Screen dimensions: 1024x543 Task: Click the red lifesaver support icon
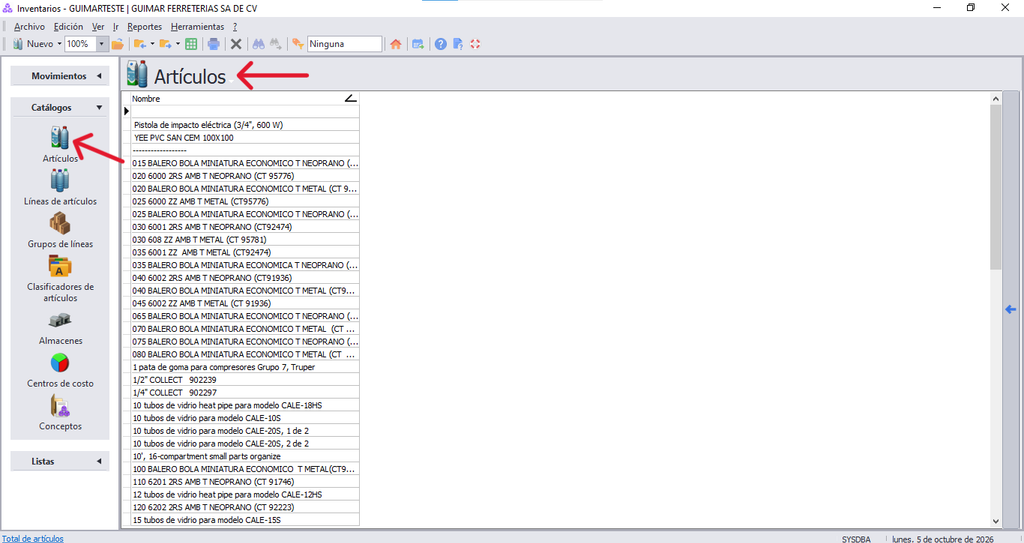click(x=475, y=44)
